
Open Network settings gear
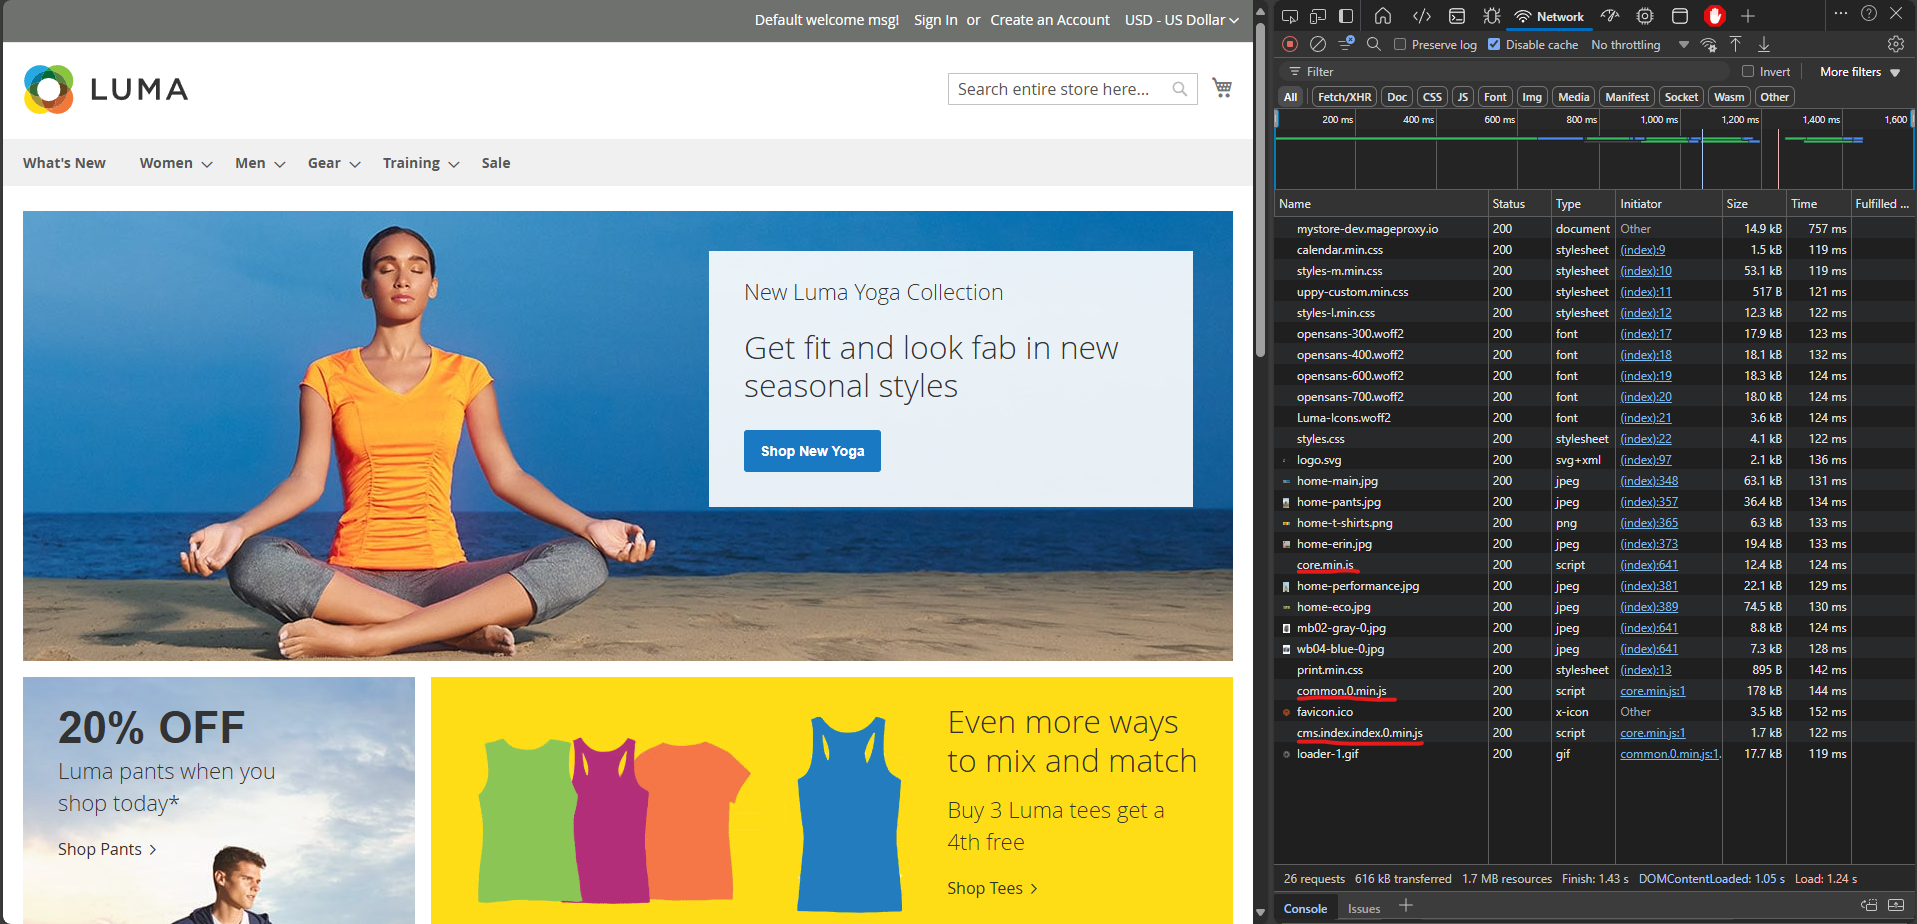(x=1895, y=44)
